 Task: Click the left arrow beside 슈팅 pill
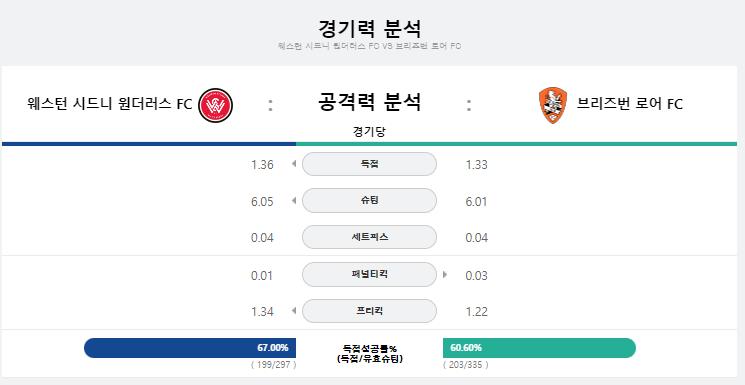pyautogui.click(x=294, y=201)
